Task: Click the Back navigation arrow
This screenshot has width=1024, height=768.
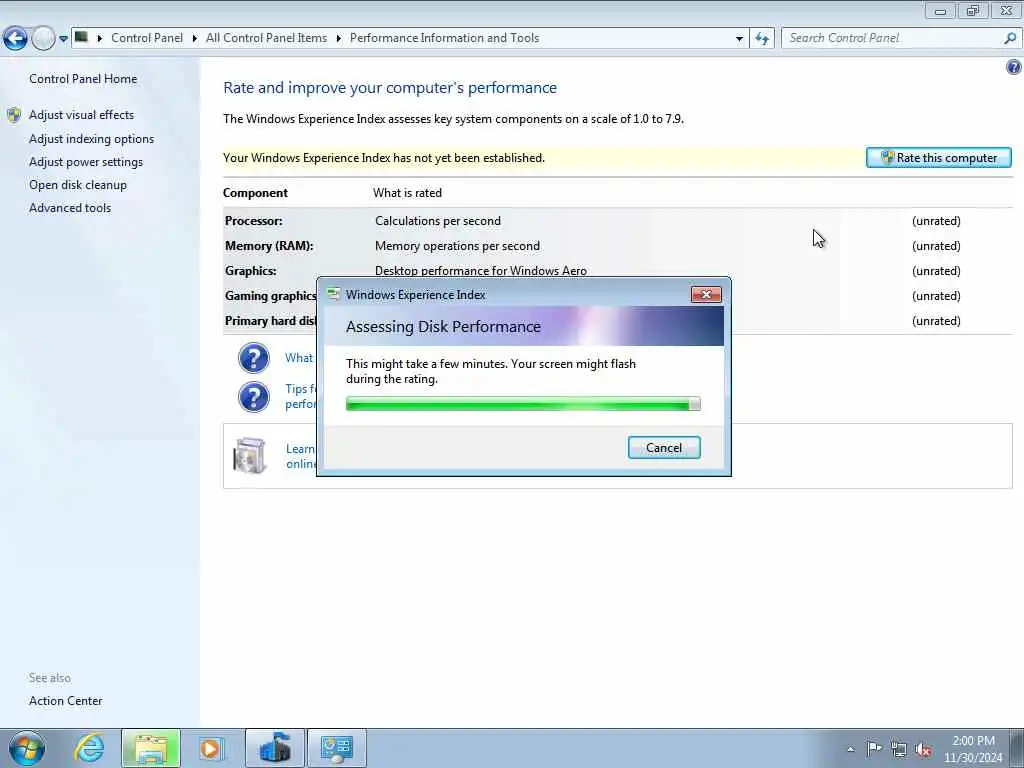Action: pos(16,39)
